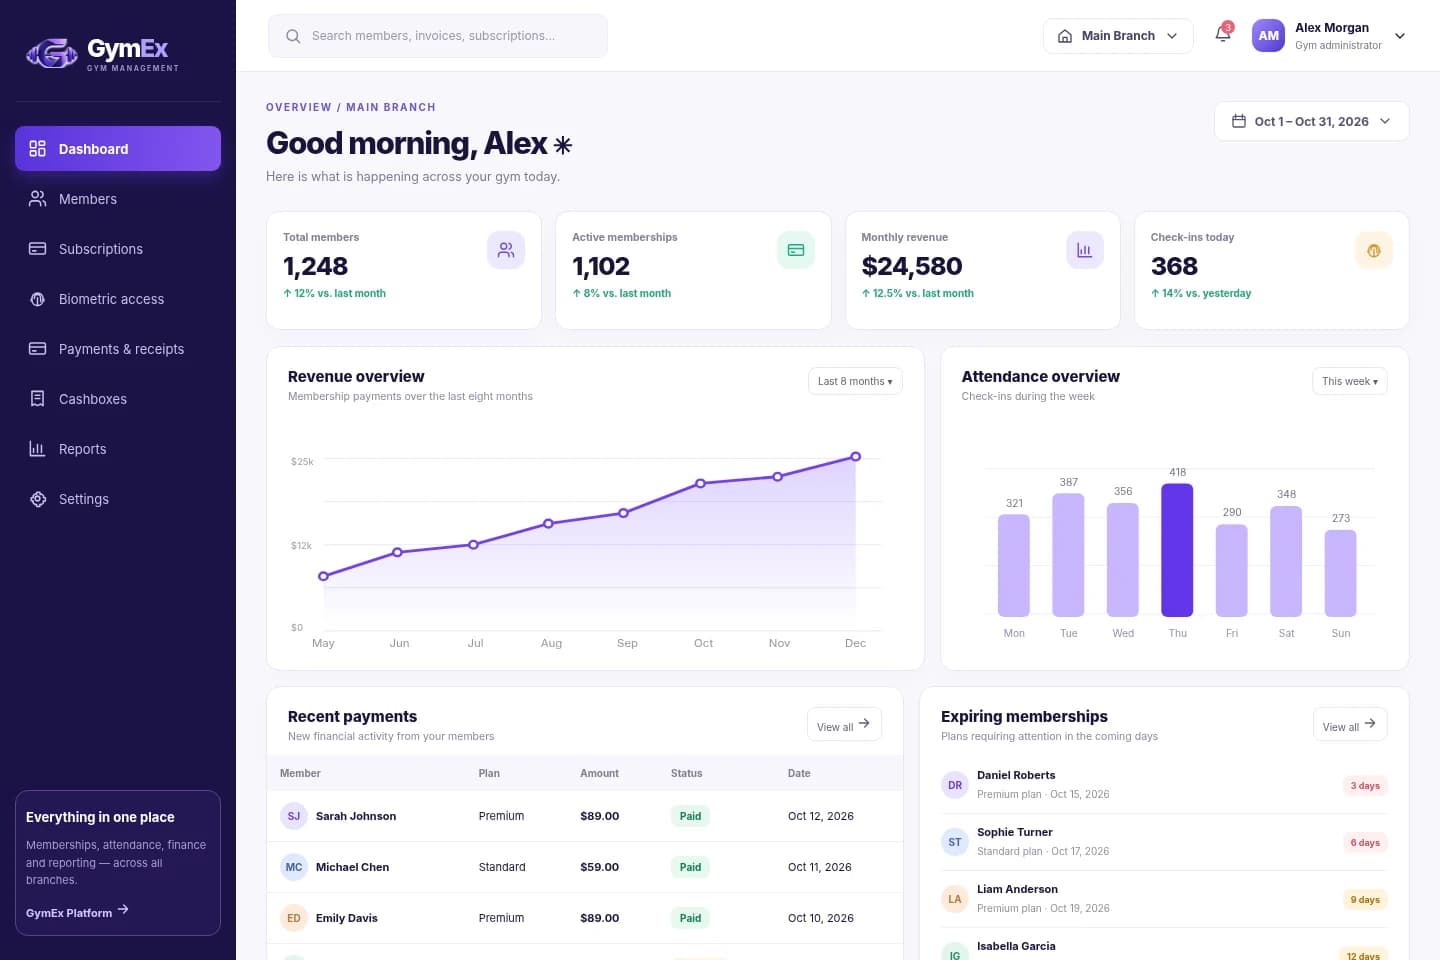Viewport: 1440px width, 960px height.
Task: Click the Total members people icon
Action: tap(506, 250)
